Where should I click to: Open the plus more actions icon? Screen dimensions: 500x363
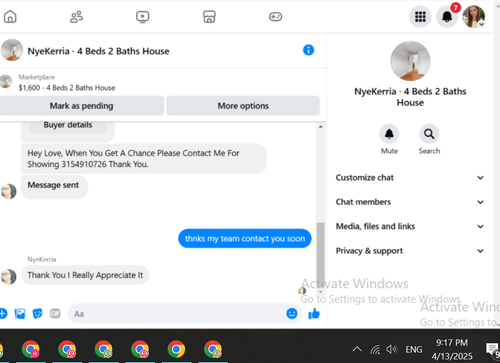tap(3, 314)
